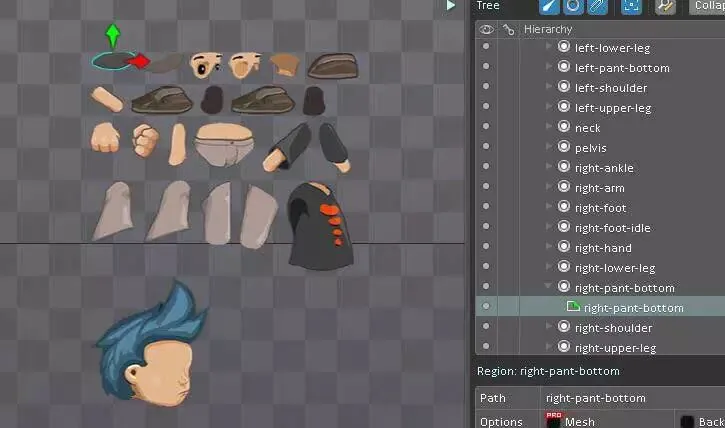Click the Path field with right-pant-bottom
Image resolution: width=725 pixels, height=428 pixels.
pos(632,398)
